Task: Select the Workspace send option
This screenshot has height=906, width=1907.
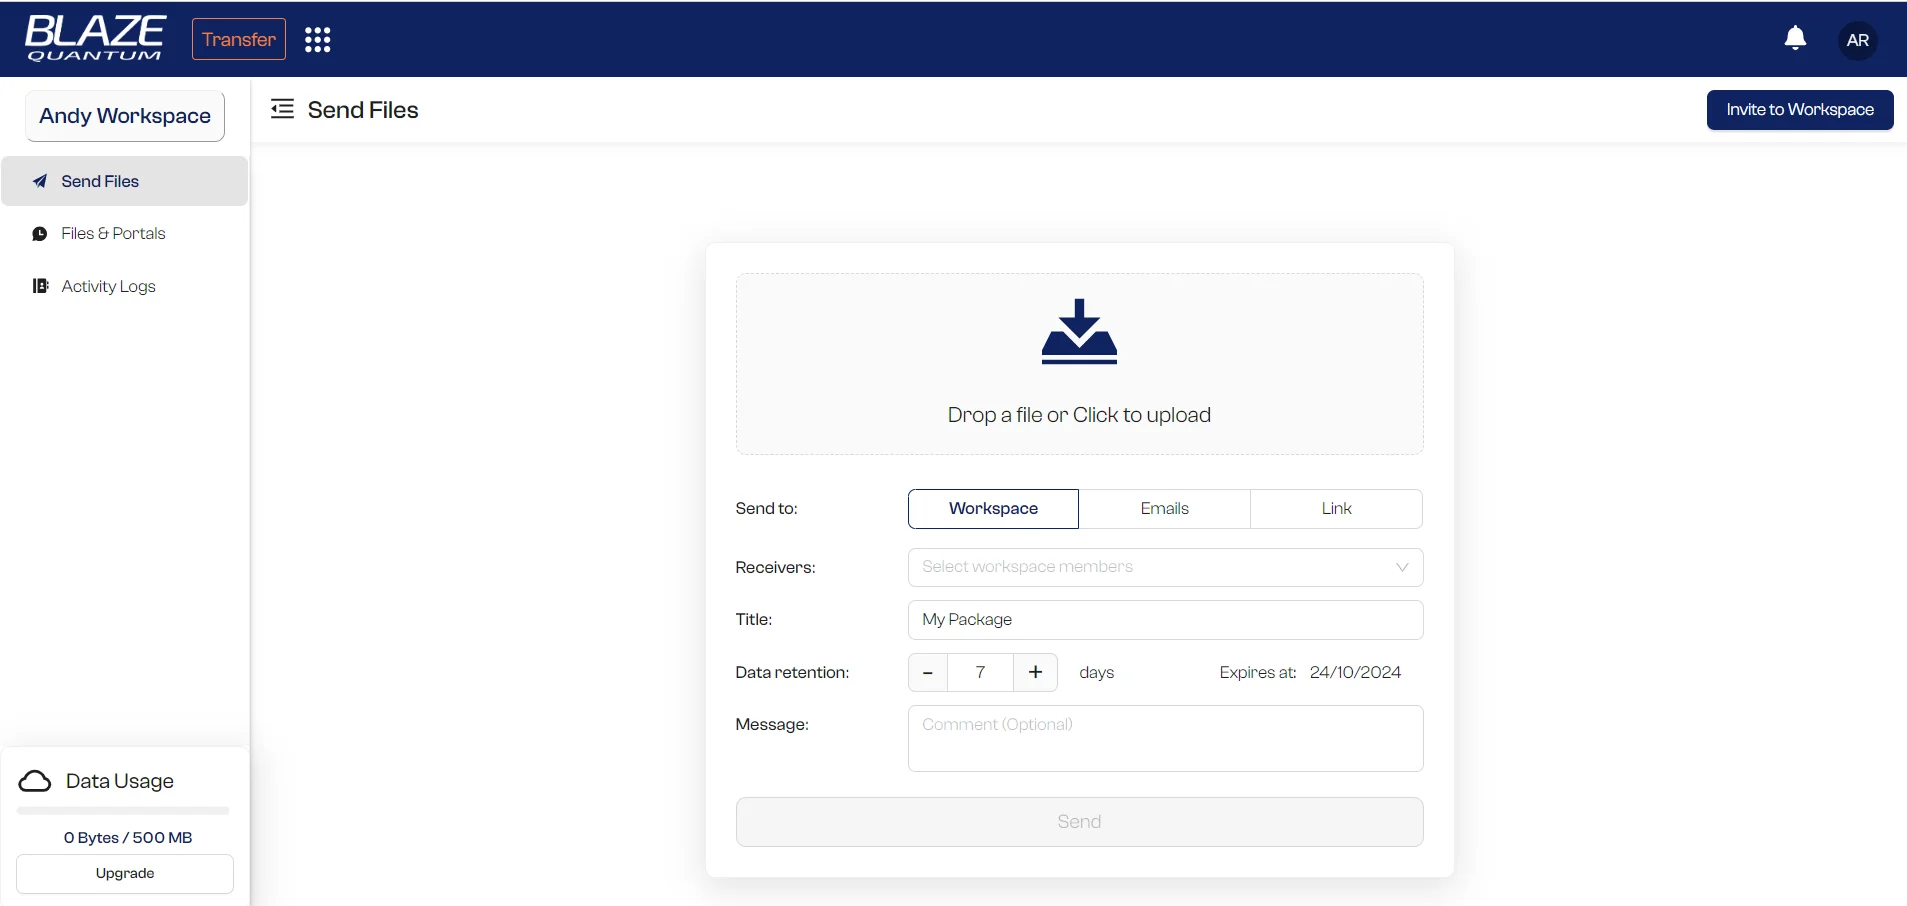Action: point(992,509)
